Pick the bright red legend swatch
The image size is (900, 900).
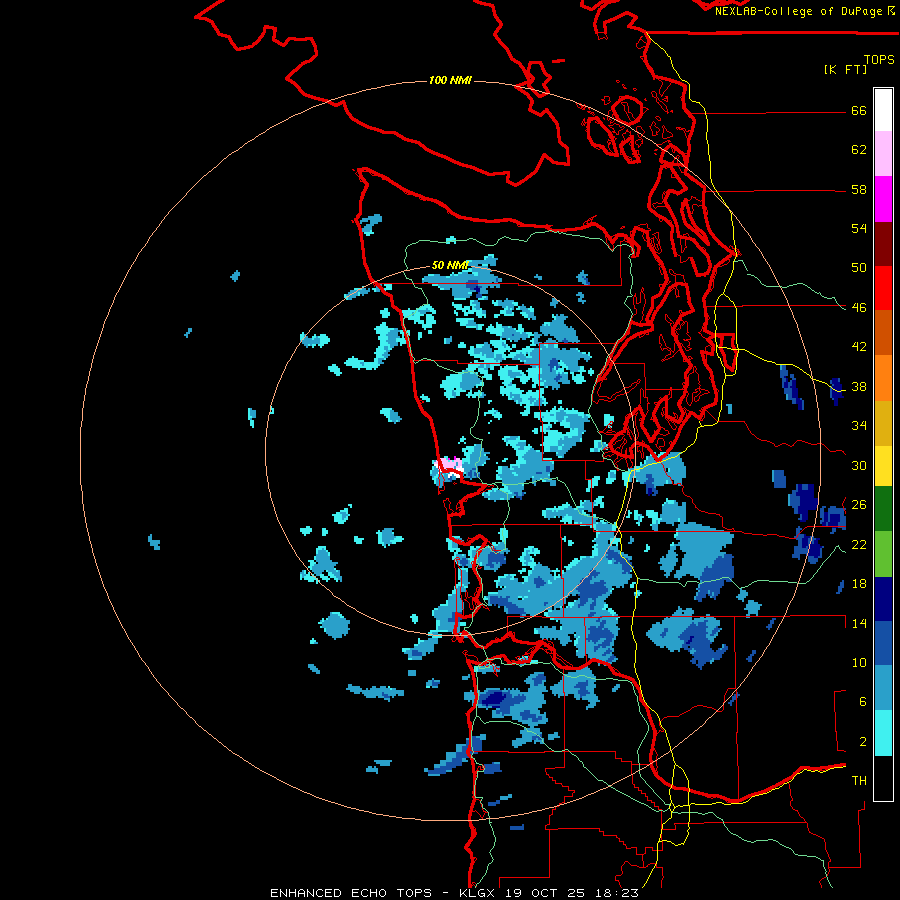tap(883, 288)
